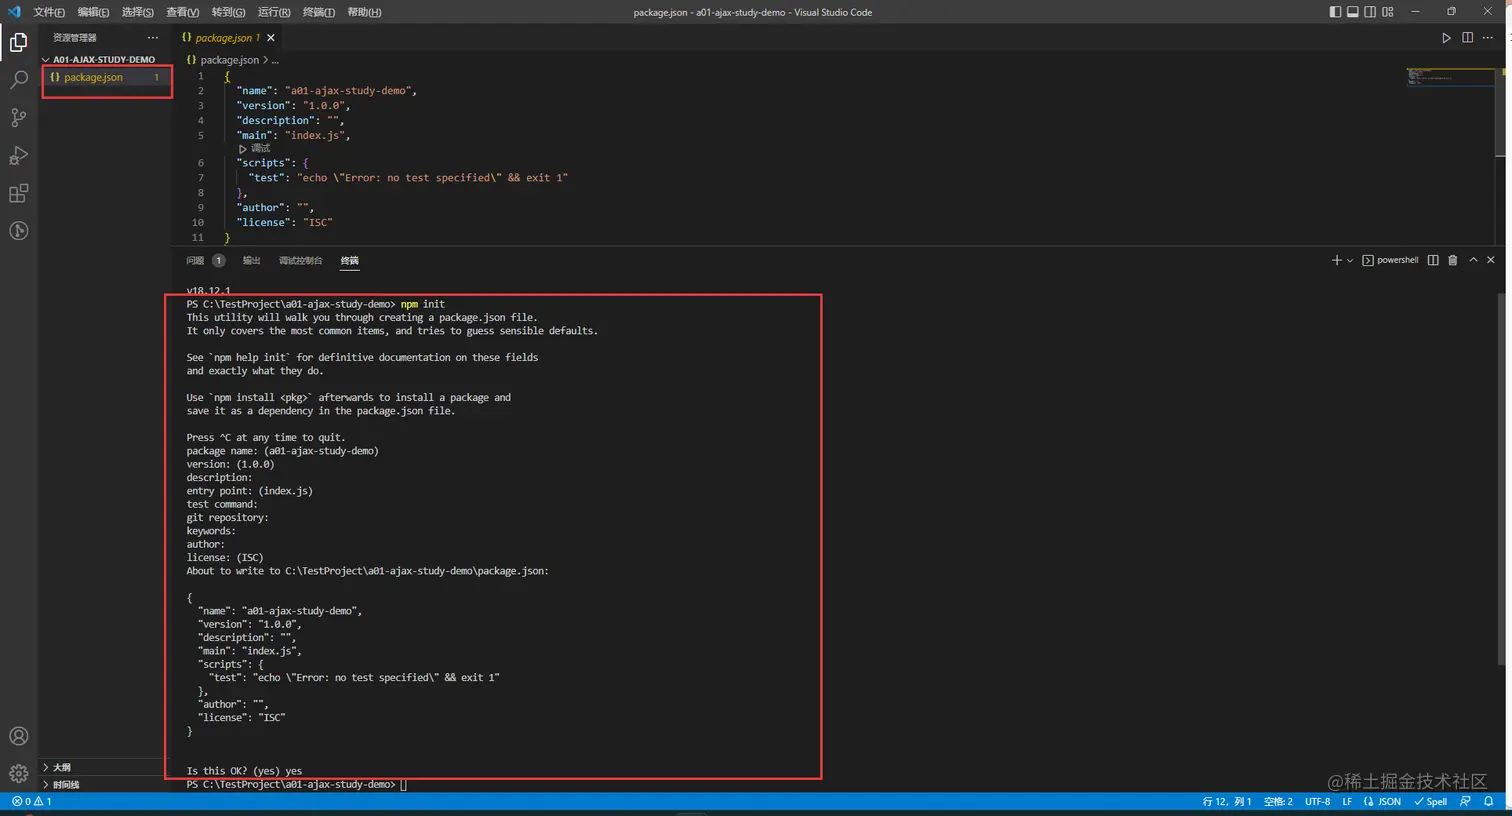Open Customize Layout icon in title bar

pyautogui.click(x=1388, y=12)
